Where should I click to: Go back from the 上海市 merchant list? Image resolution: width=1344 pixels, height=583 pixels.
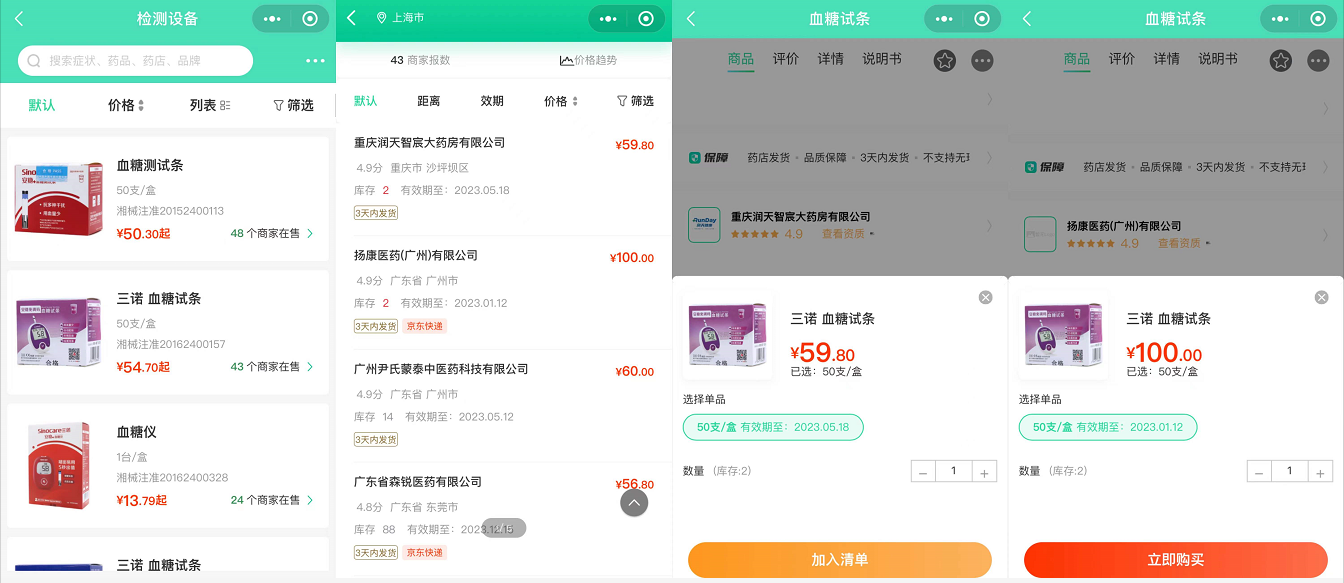pyautogui.click(x=351, y=19)
